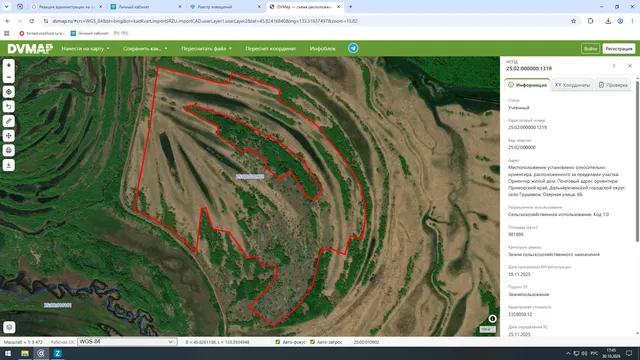
Task: Click the DVMAP logo
Action: [x=30, y=49]
